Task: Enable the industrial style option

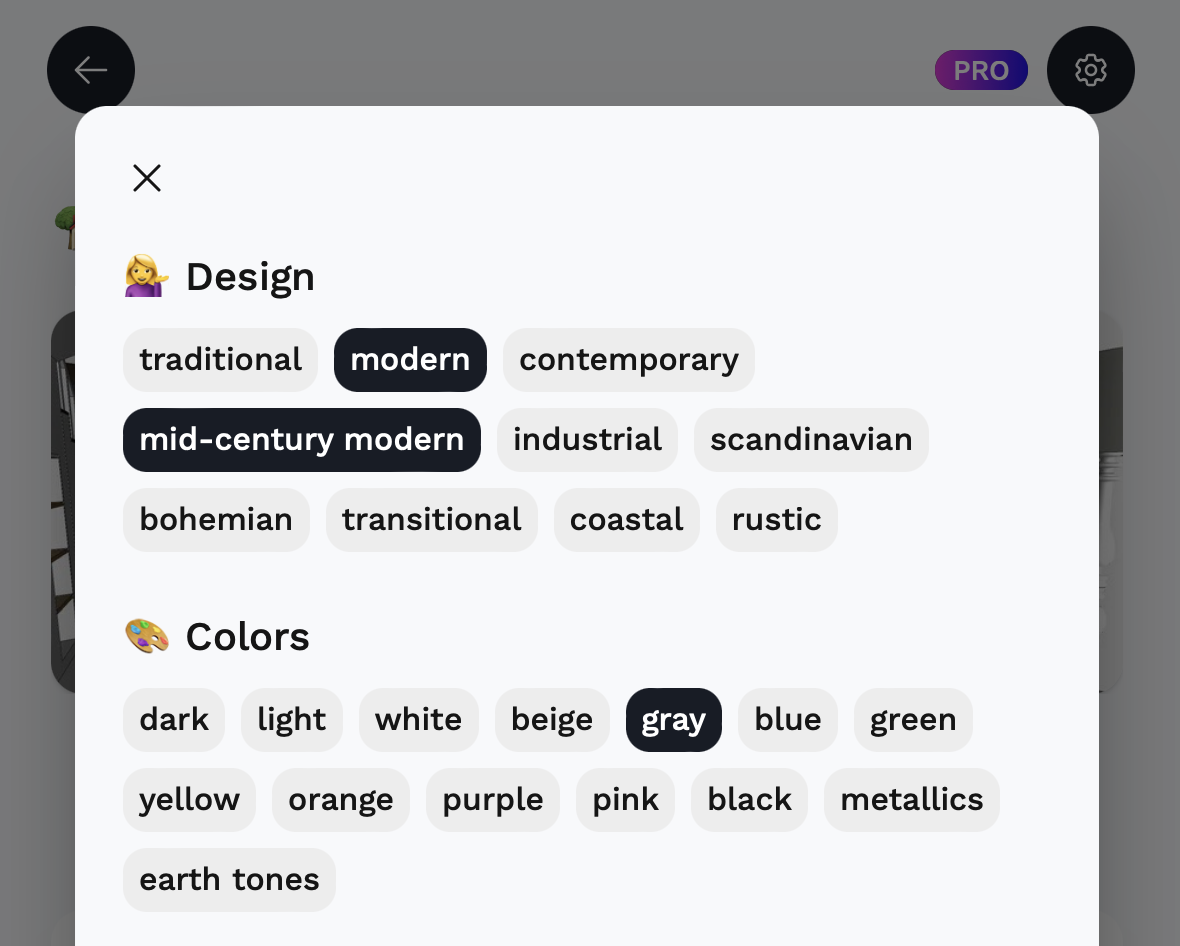Action: [588, 440]
